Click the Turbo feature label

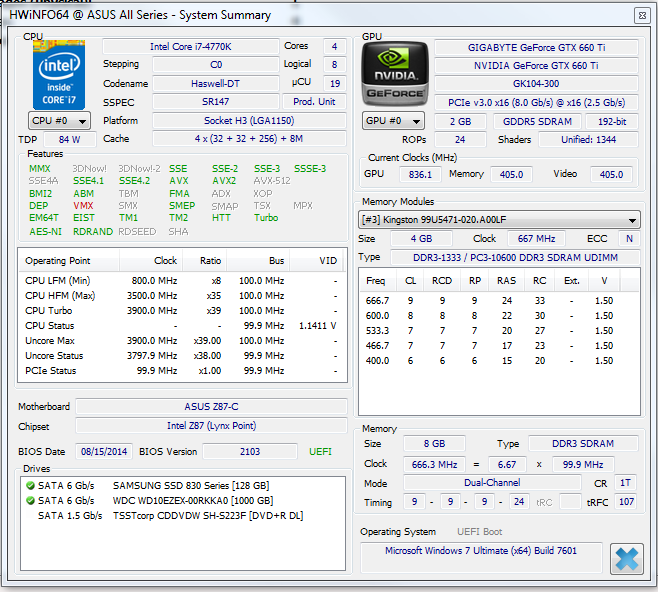pos(266,218)
